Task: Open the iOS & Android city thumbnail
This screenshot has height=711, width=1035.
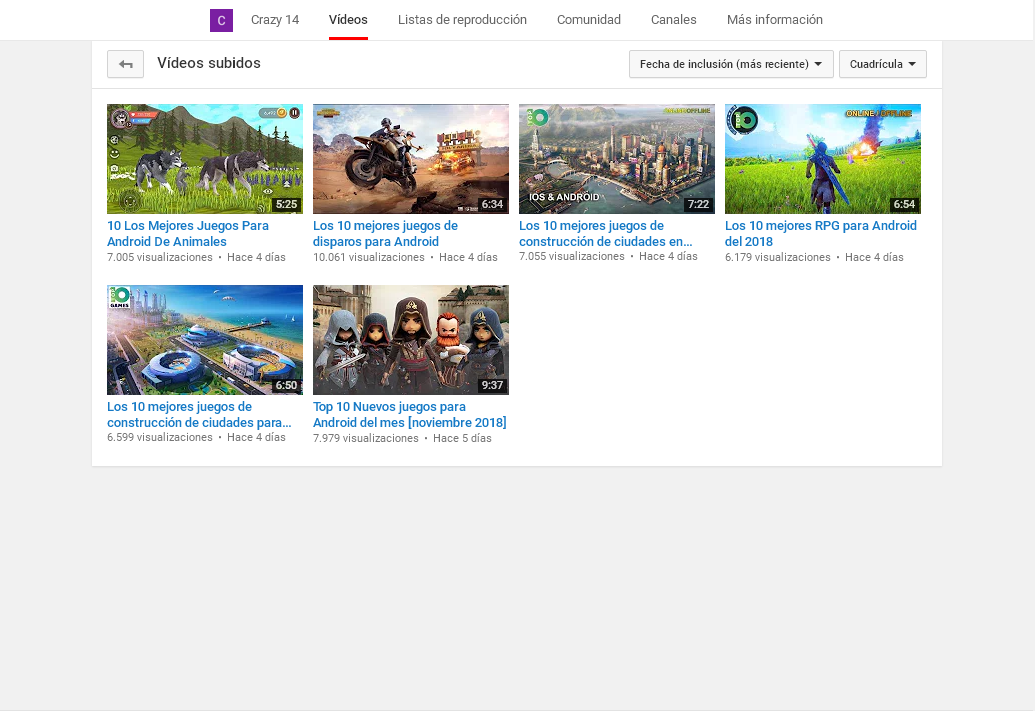Action: point(617,158)
